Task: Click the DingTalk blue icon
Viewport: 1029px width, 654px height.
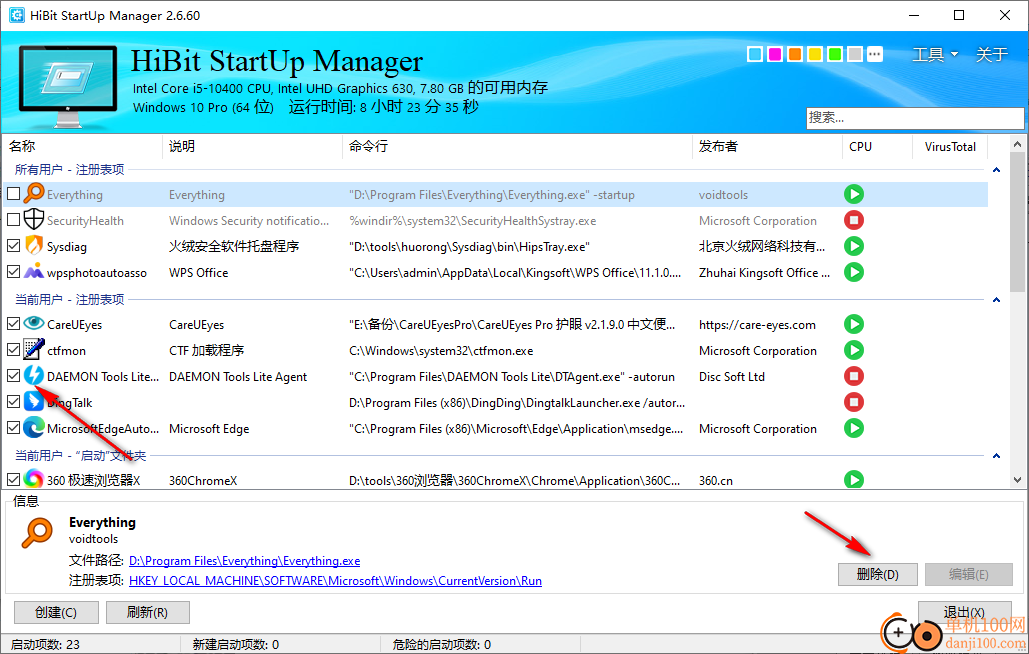Action: click(x=33, y=401)
